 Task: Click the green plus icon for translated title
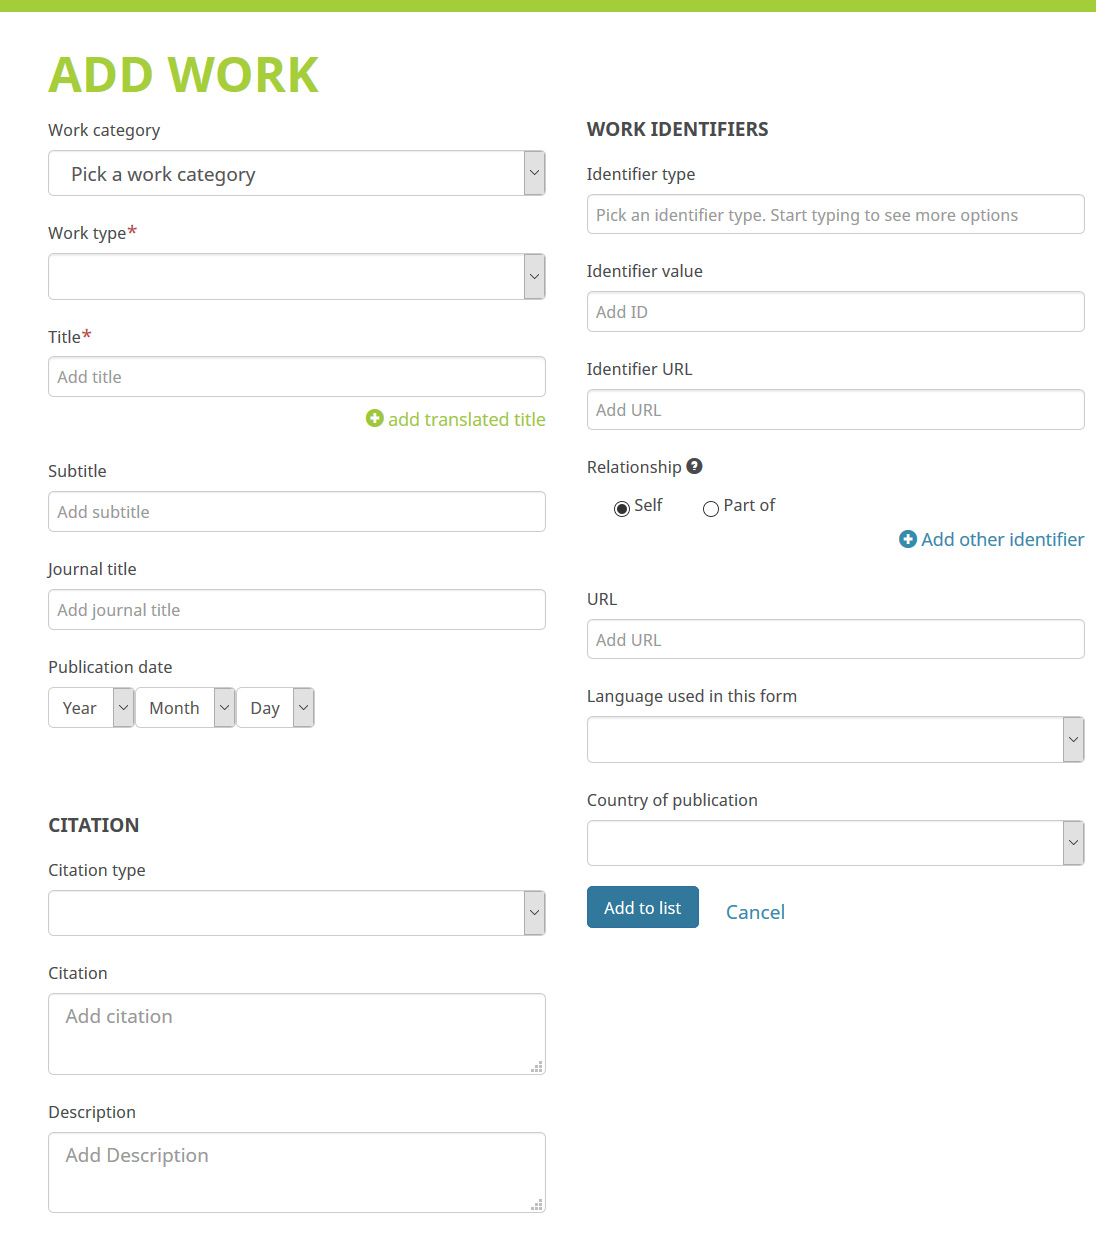[374, 419]
